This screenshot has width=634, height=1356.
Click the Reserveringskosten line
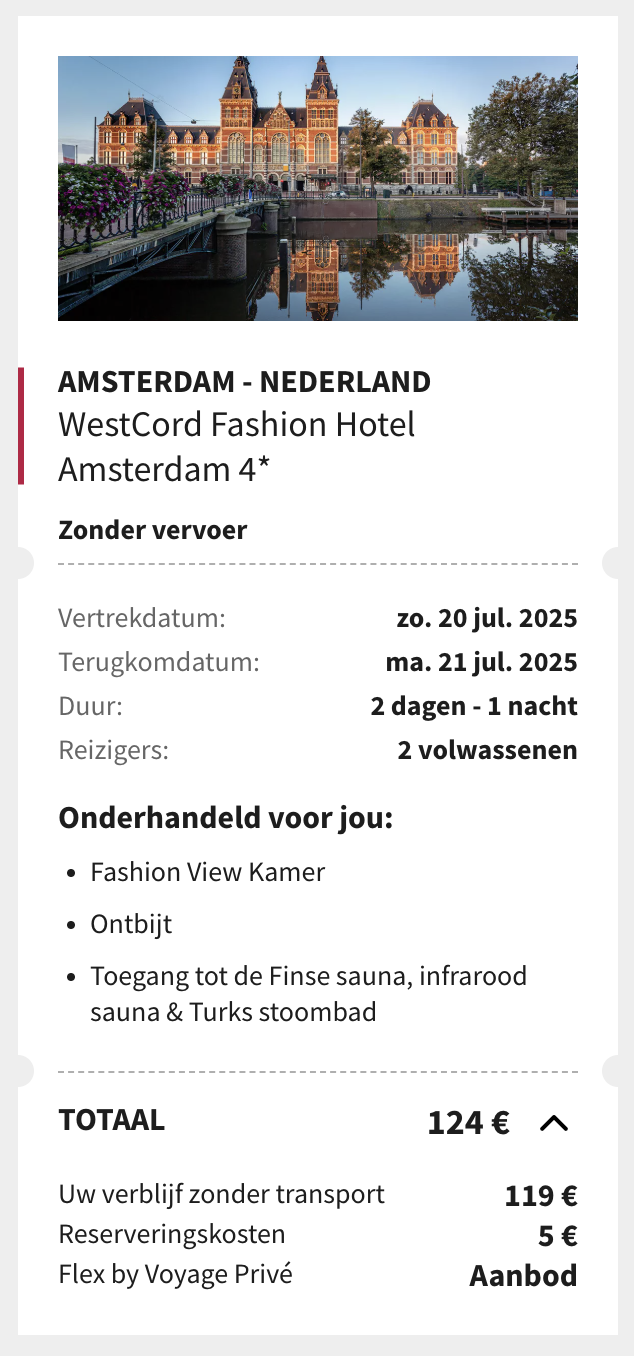[x=172, y=1234]
